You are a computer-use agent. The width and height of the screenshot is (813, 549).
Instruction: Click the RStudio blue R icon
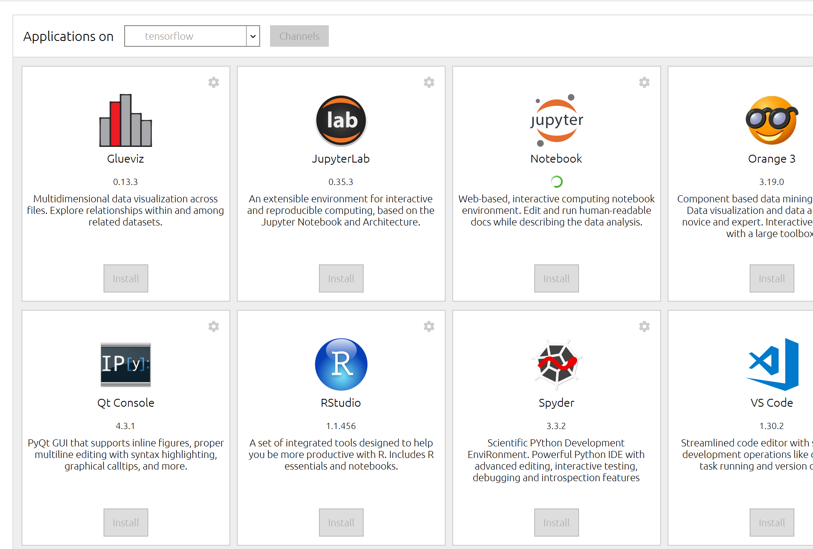pyautogui.click(x=341, y=365)
